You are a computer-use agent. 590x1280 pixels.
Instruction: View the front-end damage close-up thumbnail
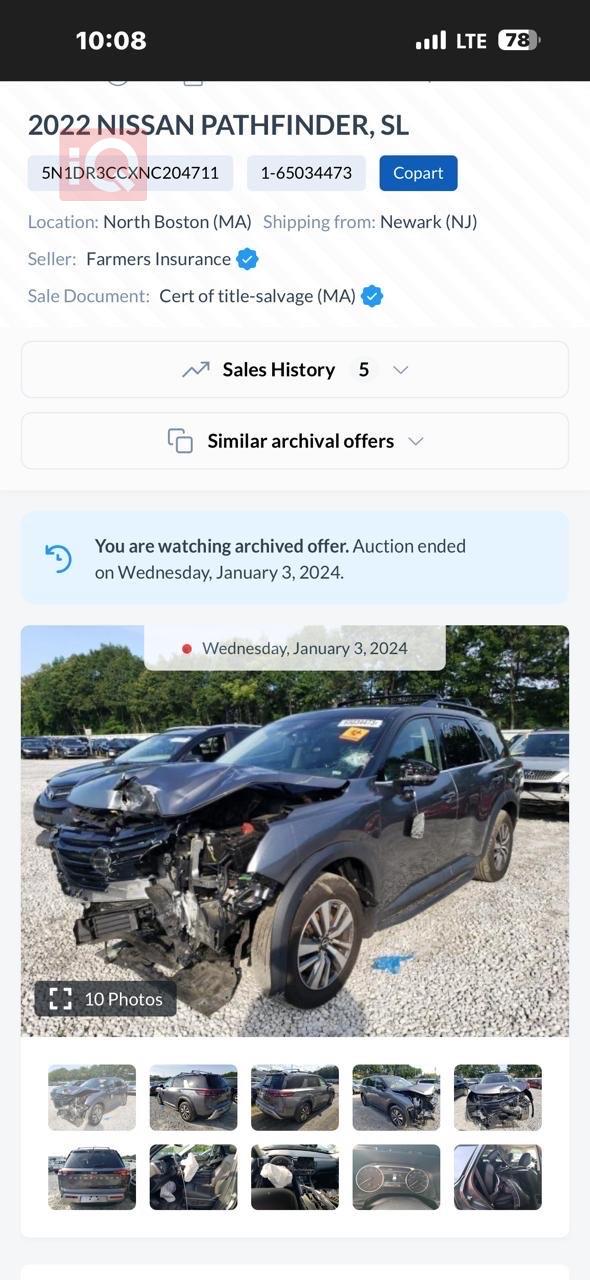[498, 1097]
